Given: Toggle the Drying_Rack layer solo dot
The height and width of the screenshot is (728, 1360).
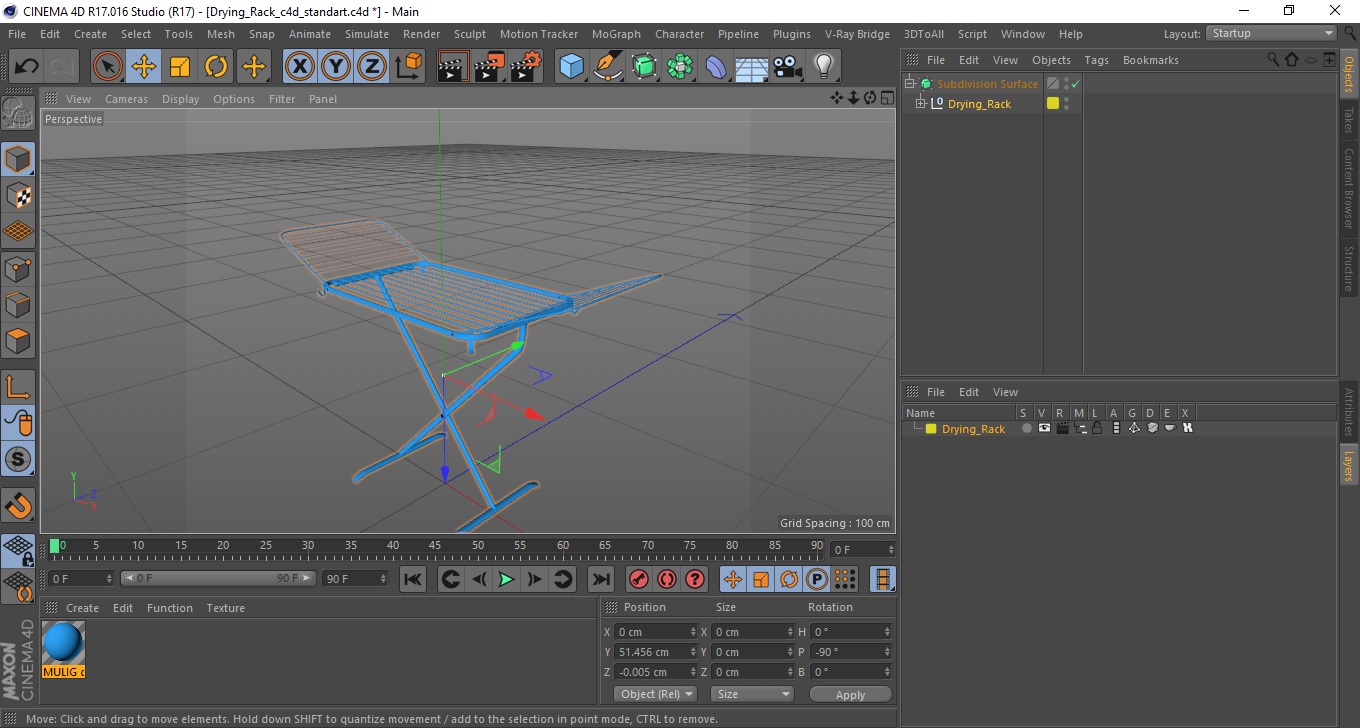Looking at the screenshot, I should 1026,428.
